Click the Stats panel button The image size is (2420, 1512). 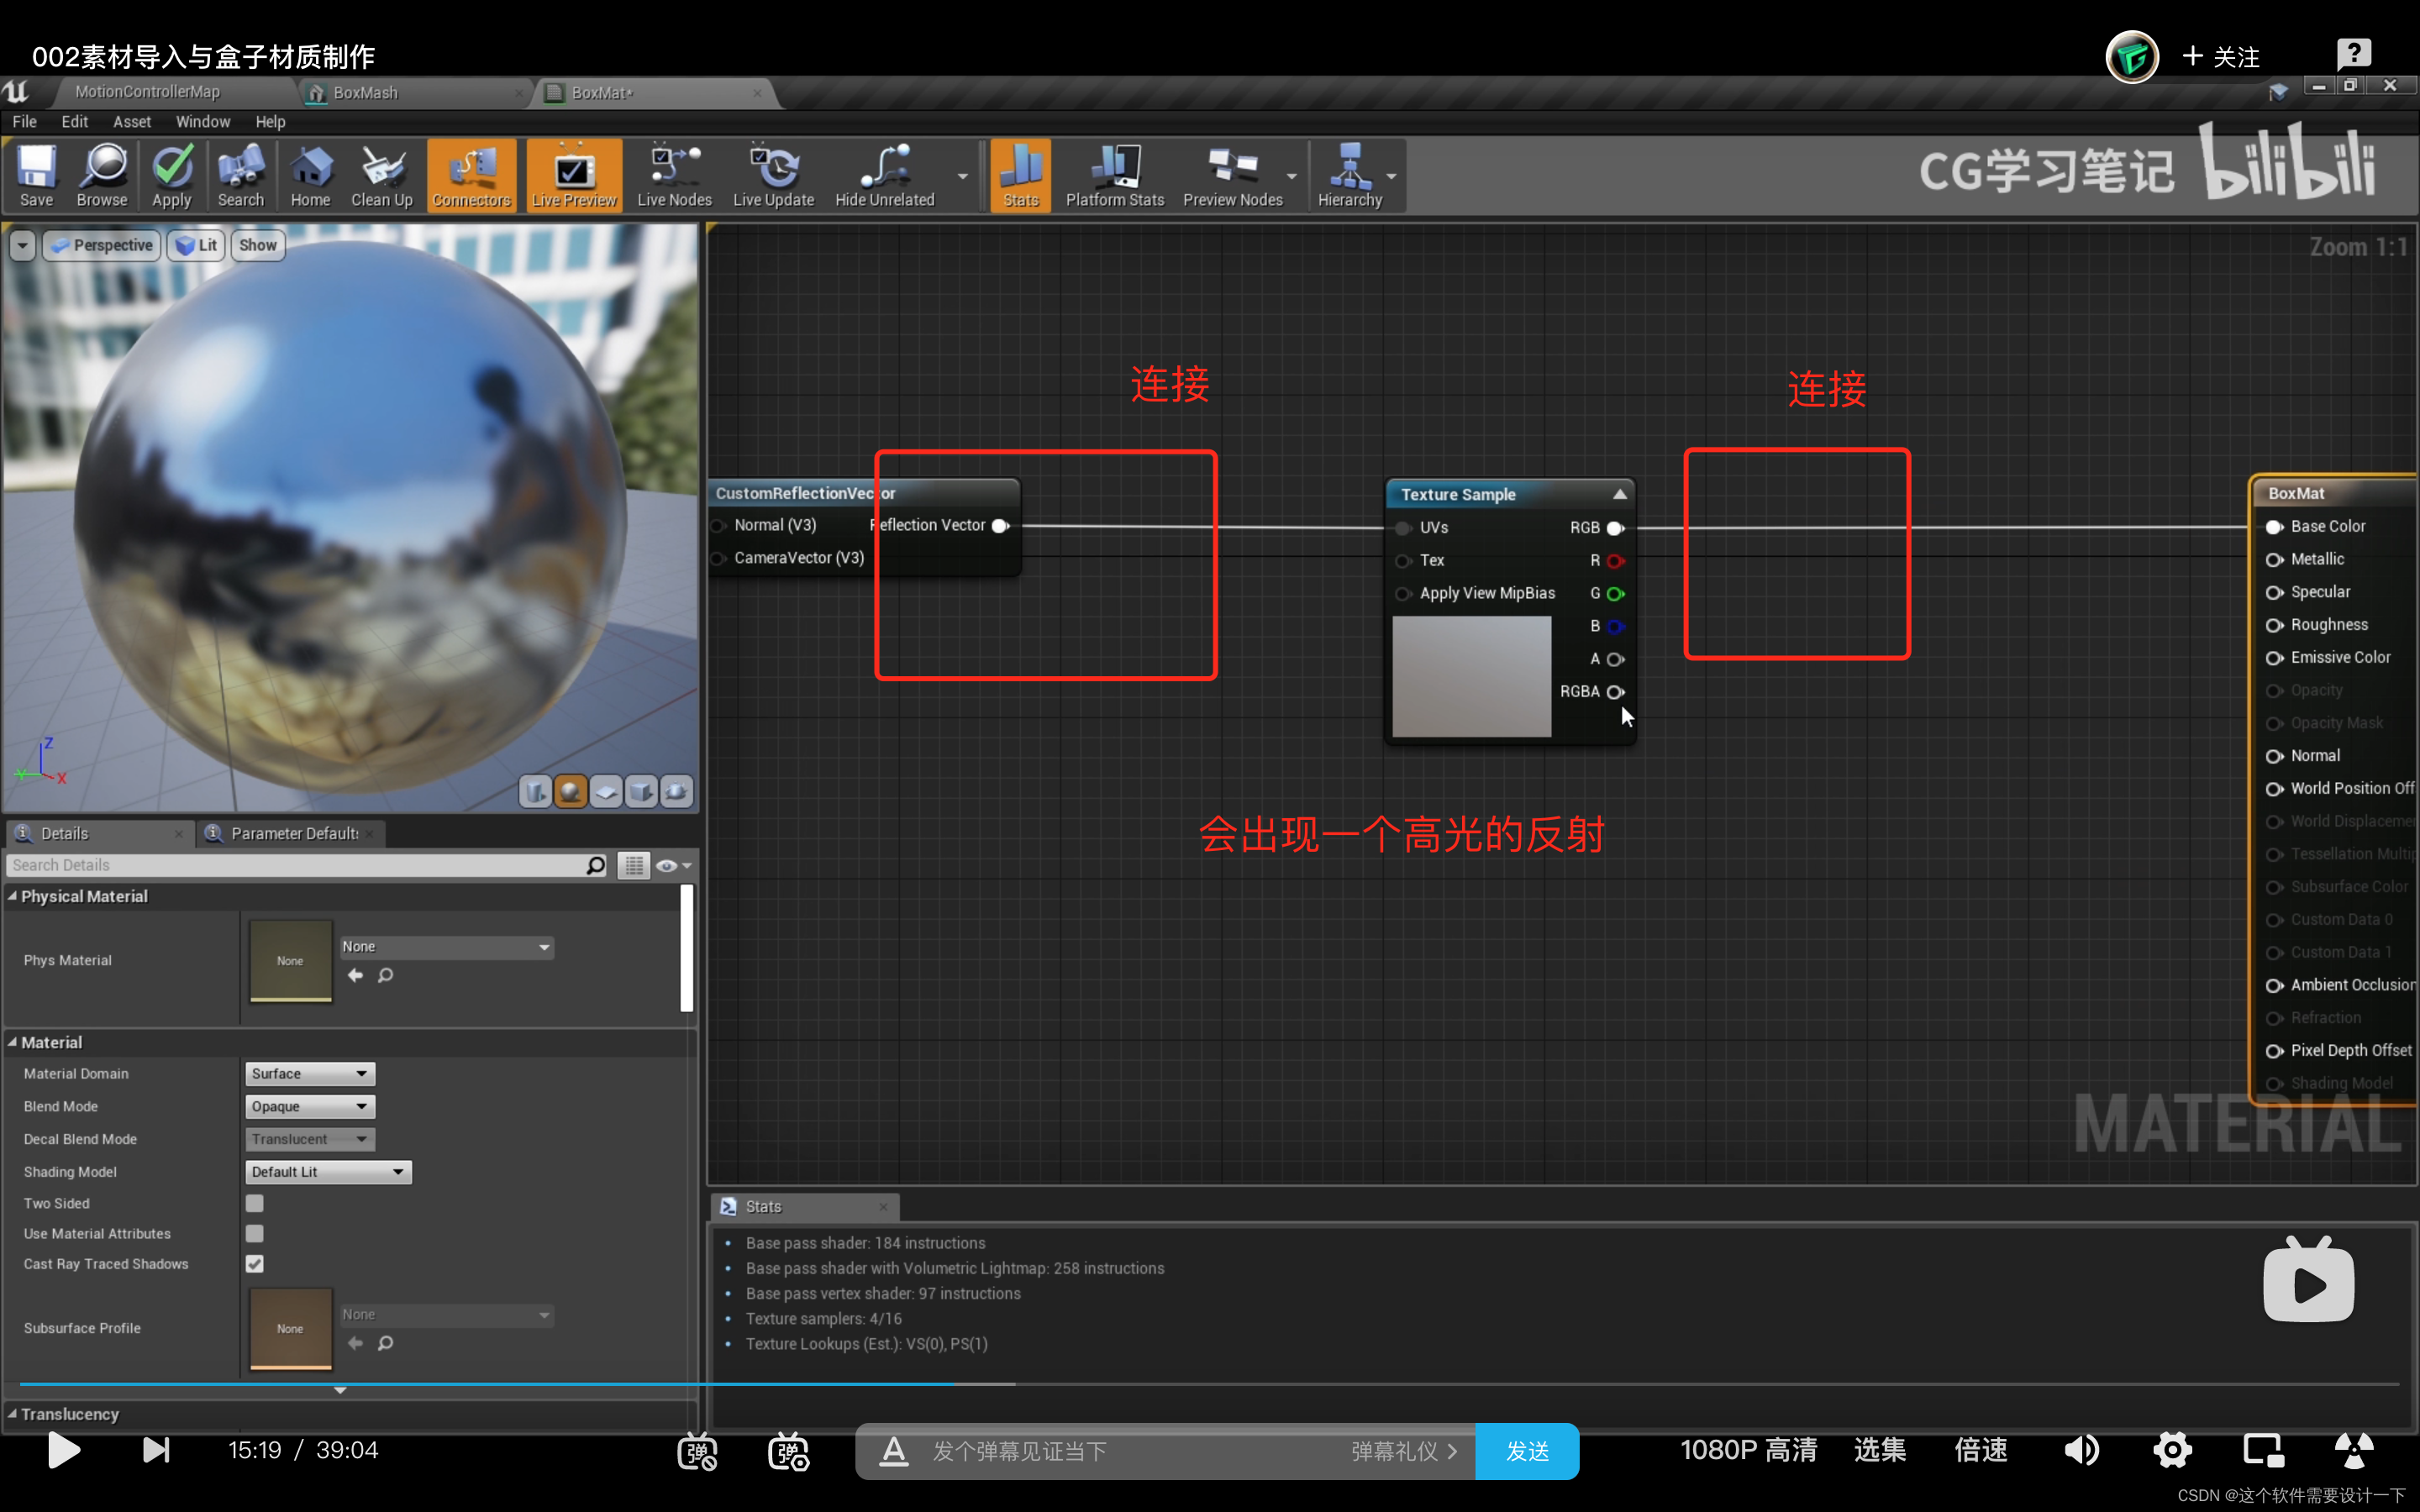coord(1021,174)
